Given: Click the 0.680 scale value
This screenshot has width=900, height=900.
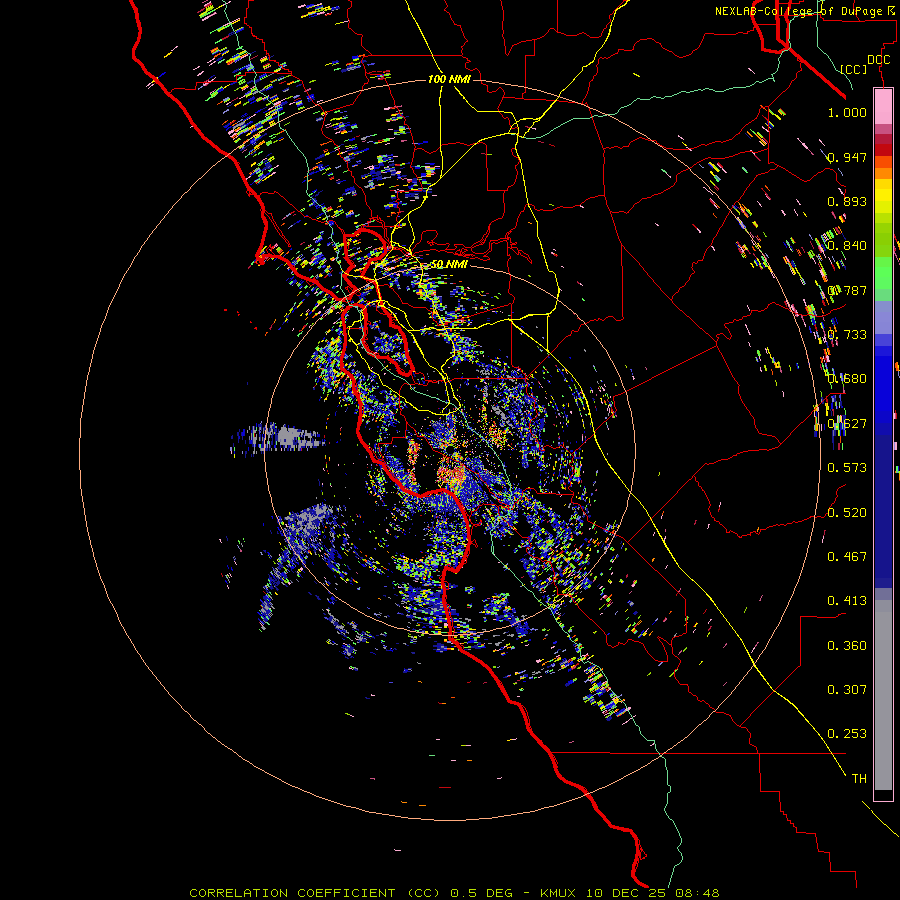Looking at the screenshot, I should point(847,379).
